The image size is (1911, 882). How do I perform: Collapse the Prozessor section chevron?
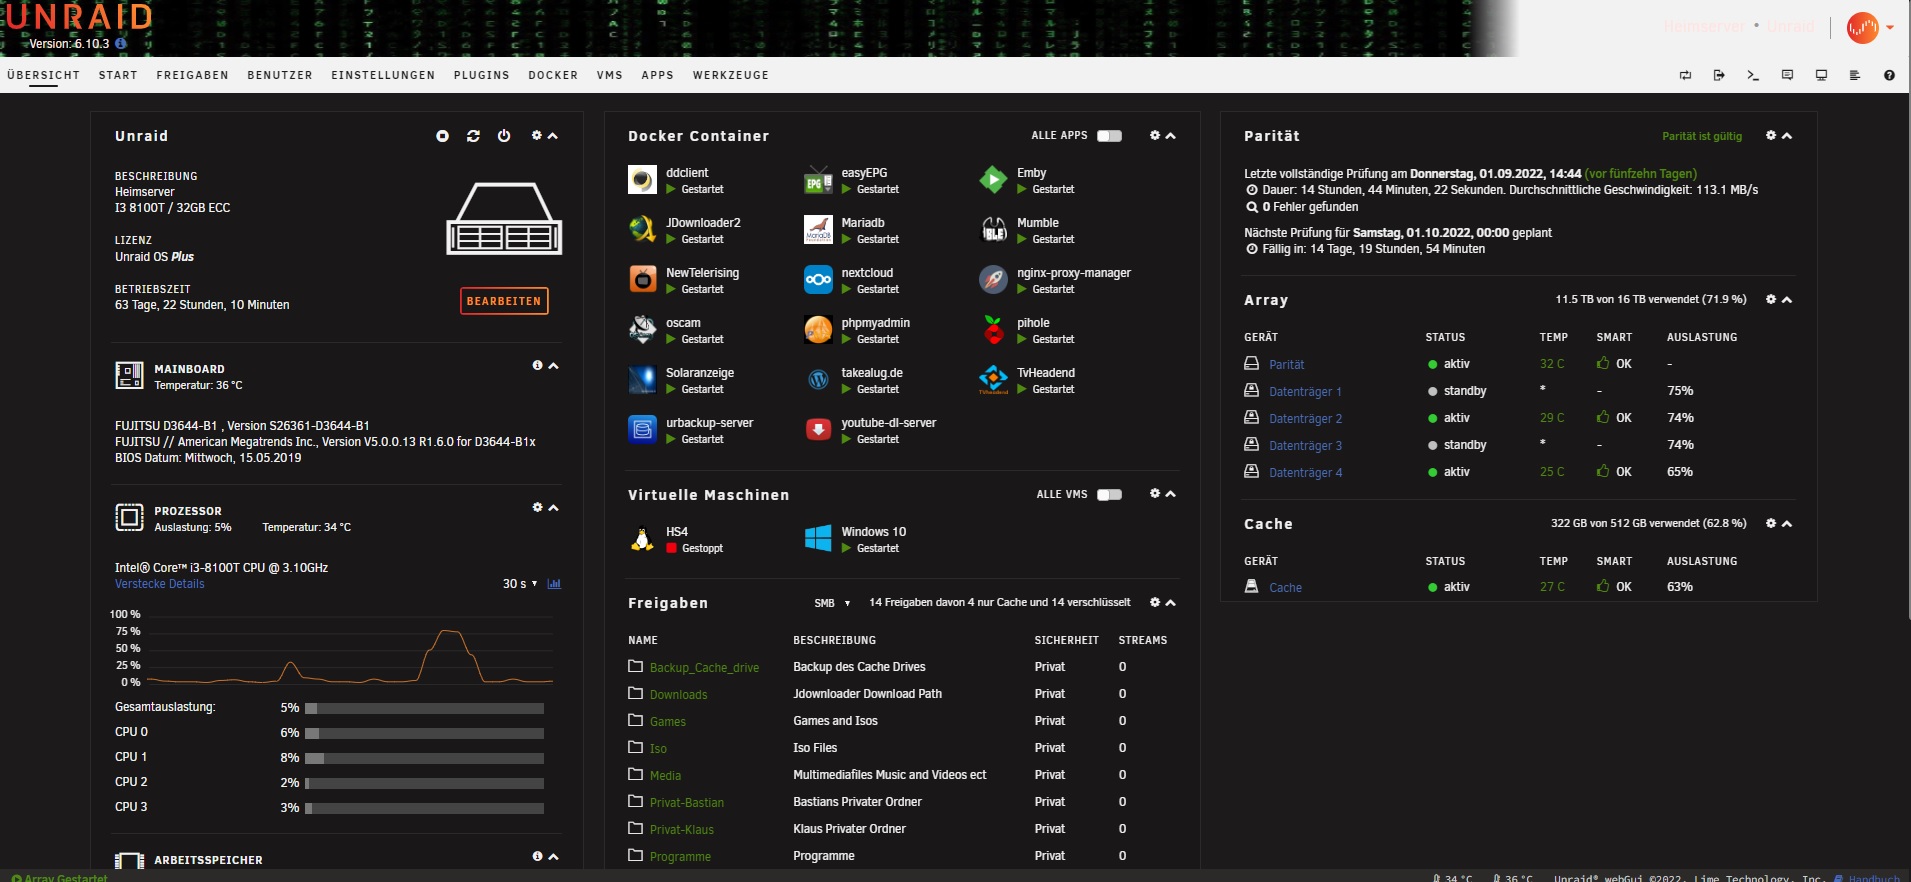coord(553,508)
